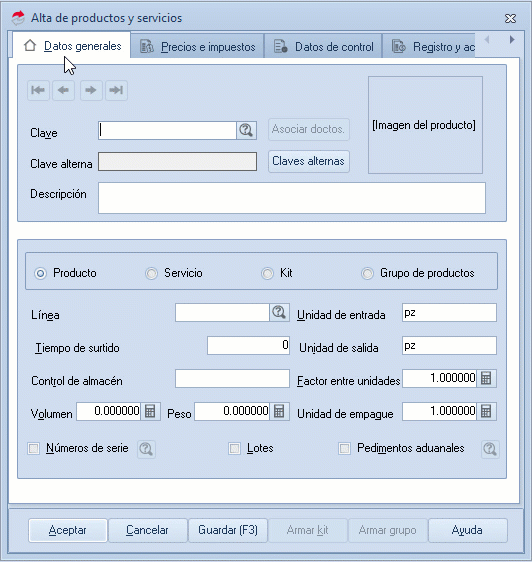Check the Lotes checkbox
The width and height of the screenshot is (532, 562).
pyautogui.click(x=234, y=448)
